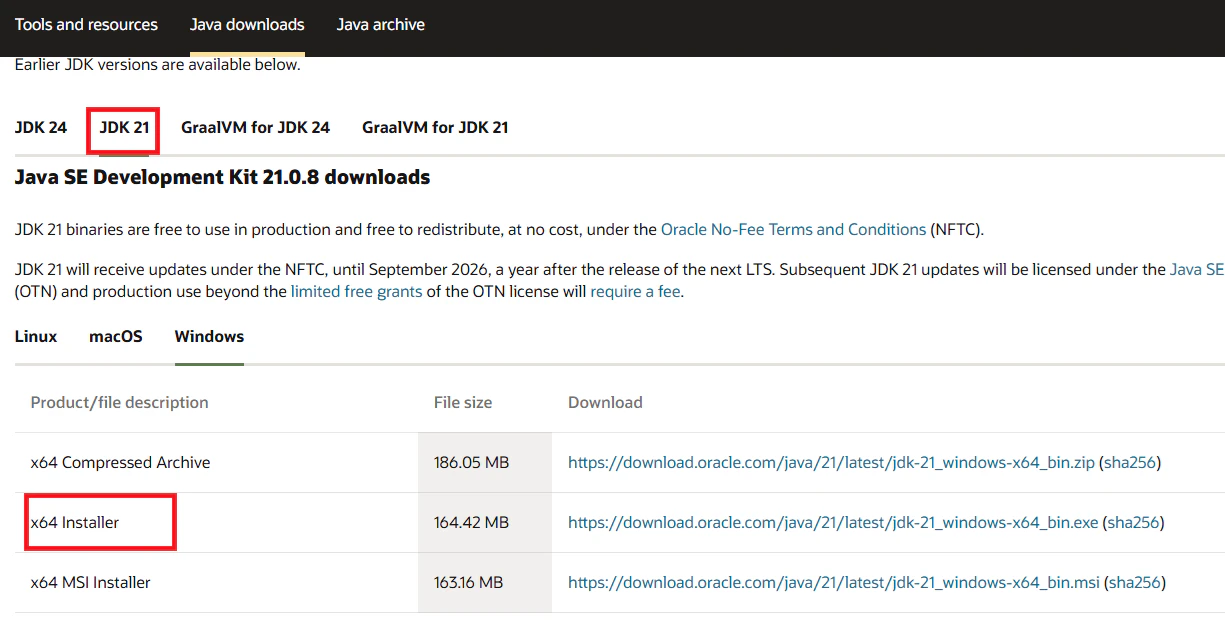Image resolution: width=1225 pixels, height=620 pixels.
Task: Open the GraalVM for JDK 24 tab
Action: (x=255, y=128)
